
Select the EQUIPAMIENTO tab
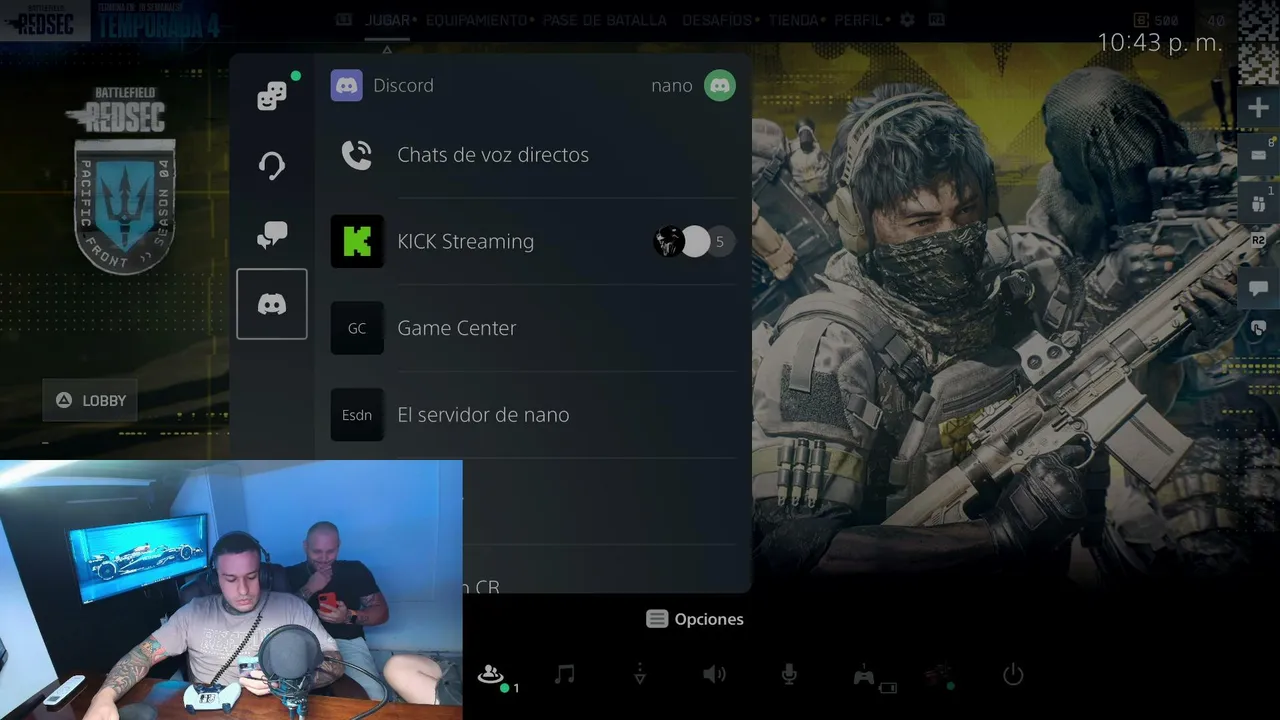[476, 20]
